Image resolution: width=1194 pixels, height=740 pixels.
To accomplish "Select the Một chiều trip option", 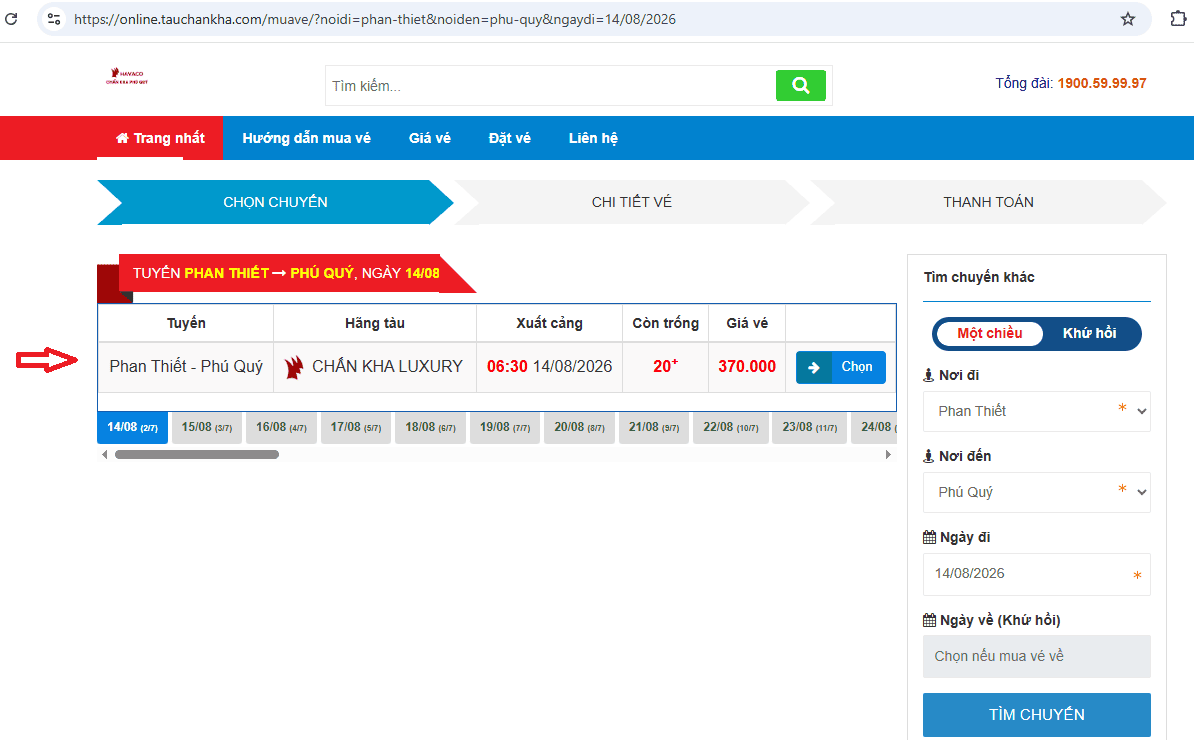I will 989,333.
